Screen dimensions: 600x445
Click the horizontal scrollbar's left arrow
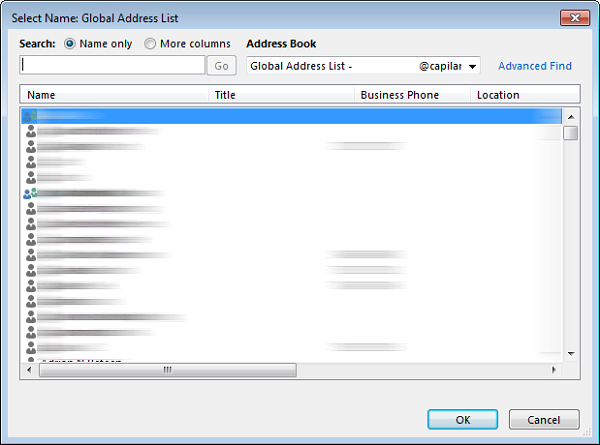(28, 369)
